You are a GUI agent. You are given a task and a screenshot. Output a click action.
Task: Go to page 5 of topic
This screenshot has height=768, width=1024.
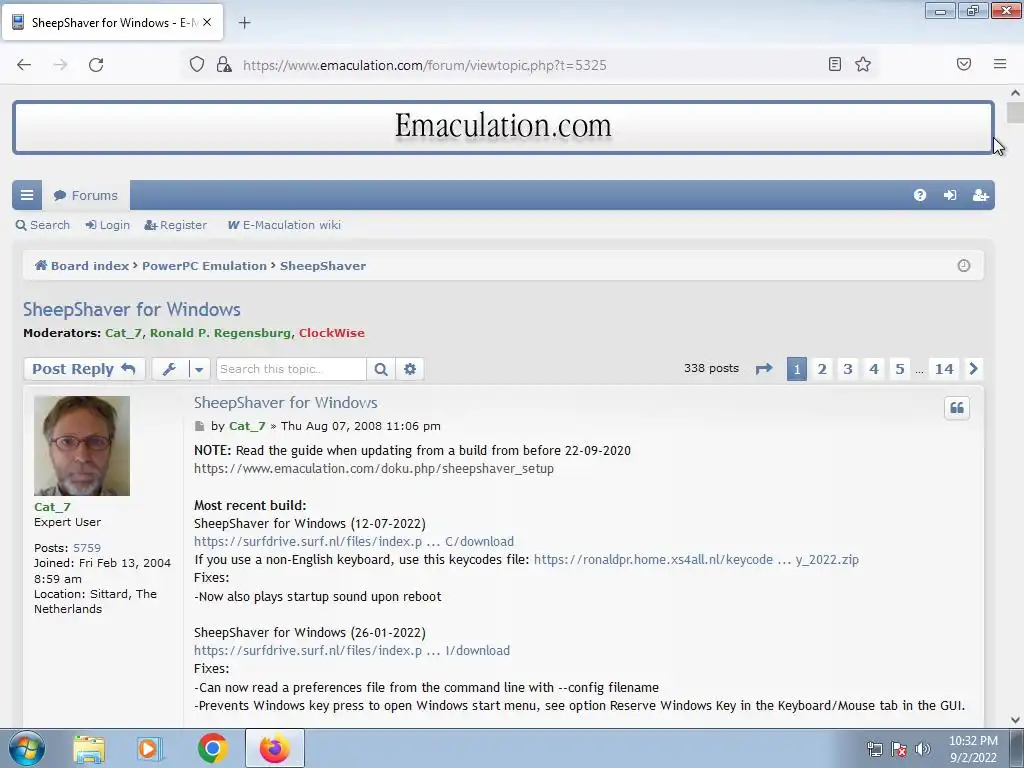899,369
